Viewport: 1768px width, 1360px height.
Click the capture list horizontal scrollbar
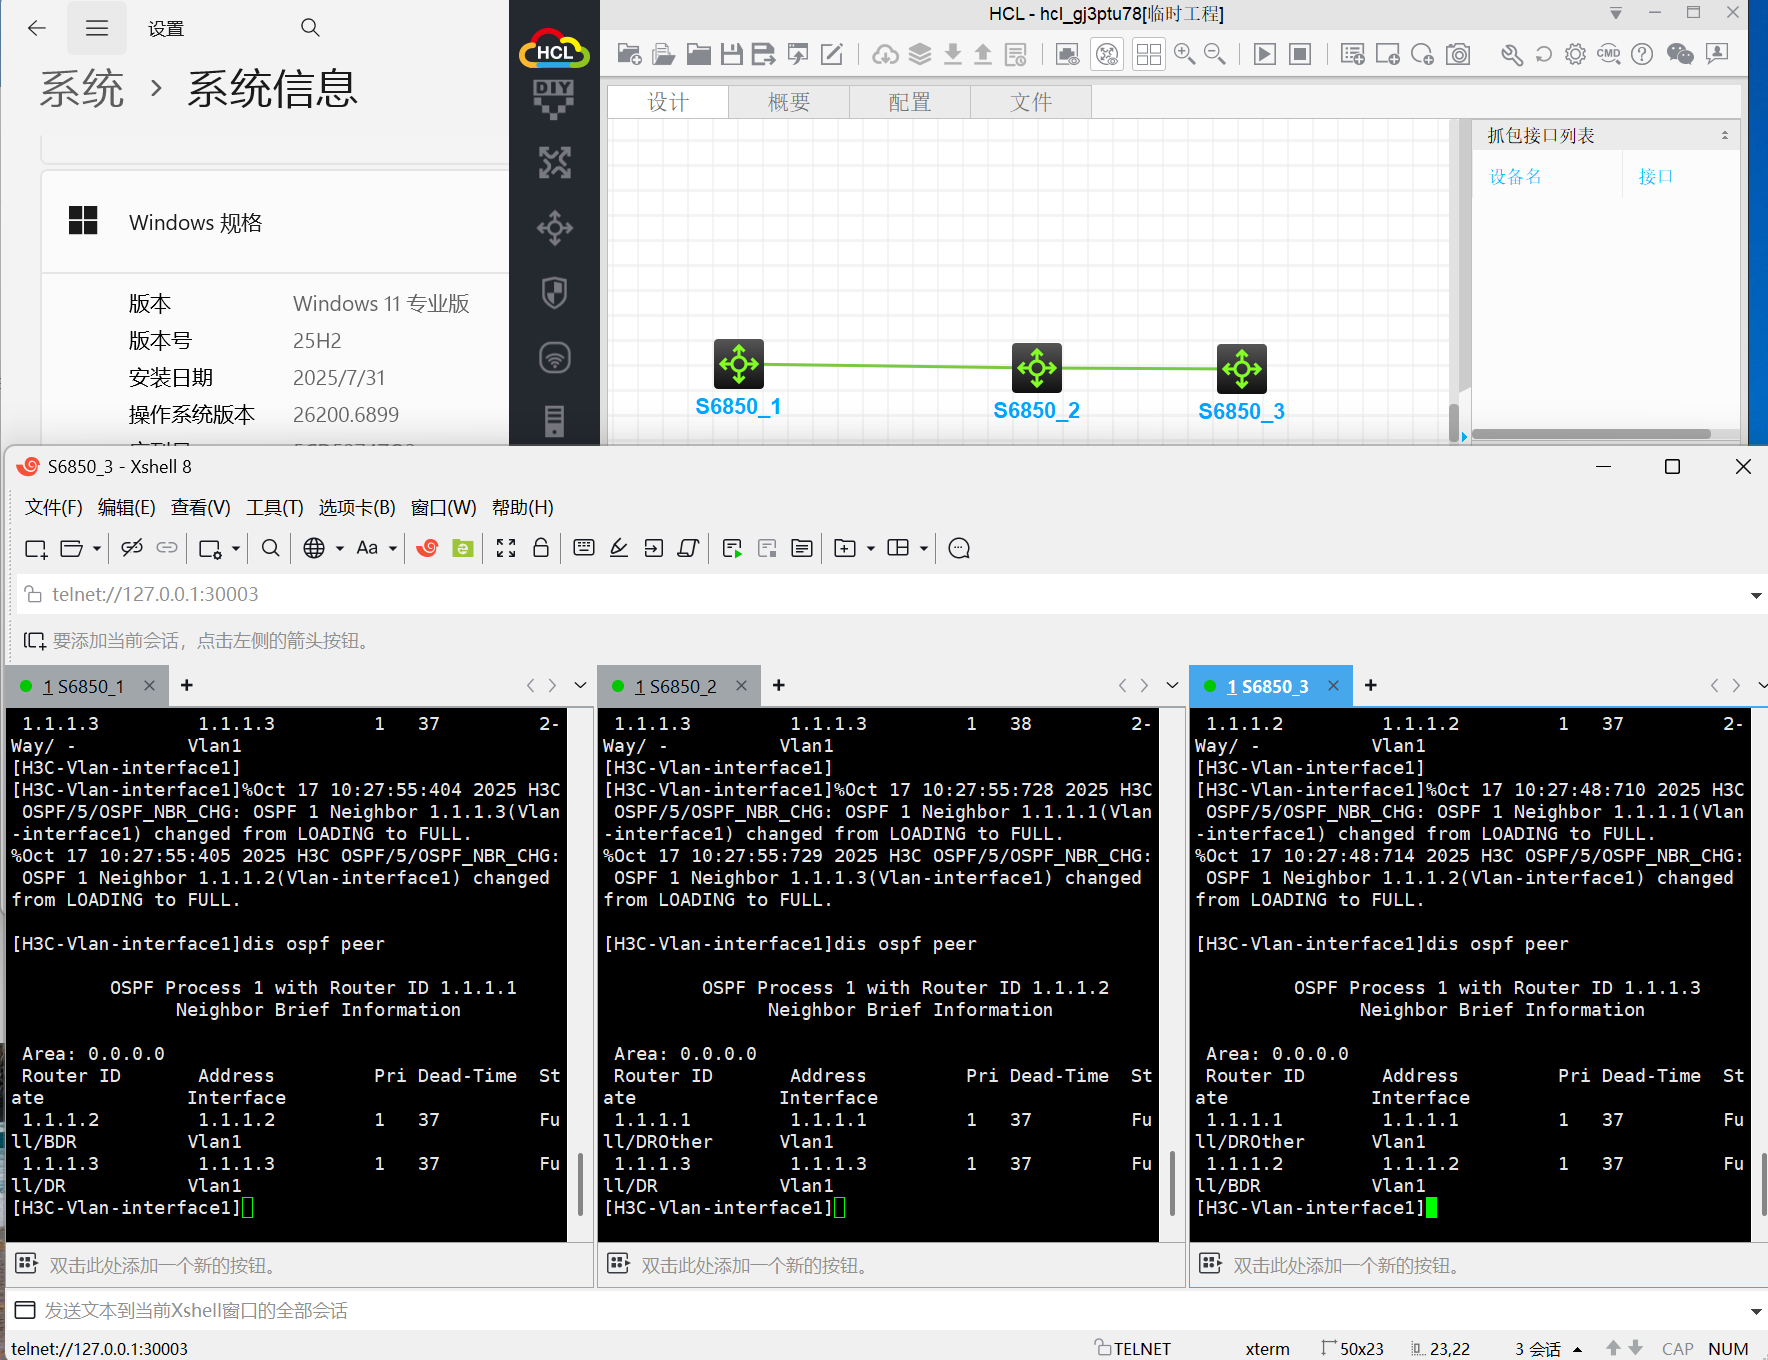tap(1590, 434)
